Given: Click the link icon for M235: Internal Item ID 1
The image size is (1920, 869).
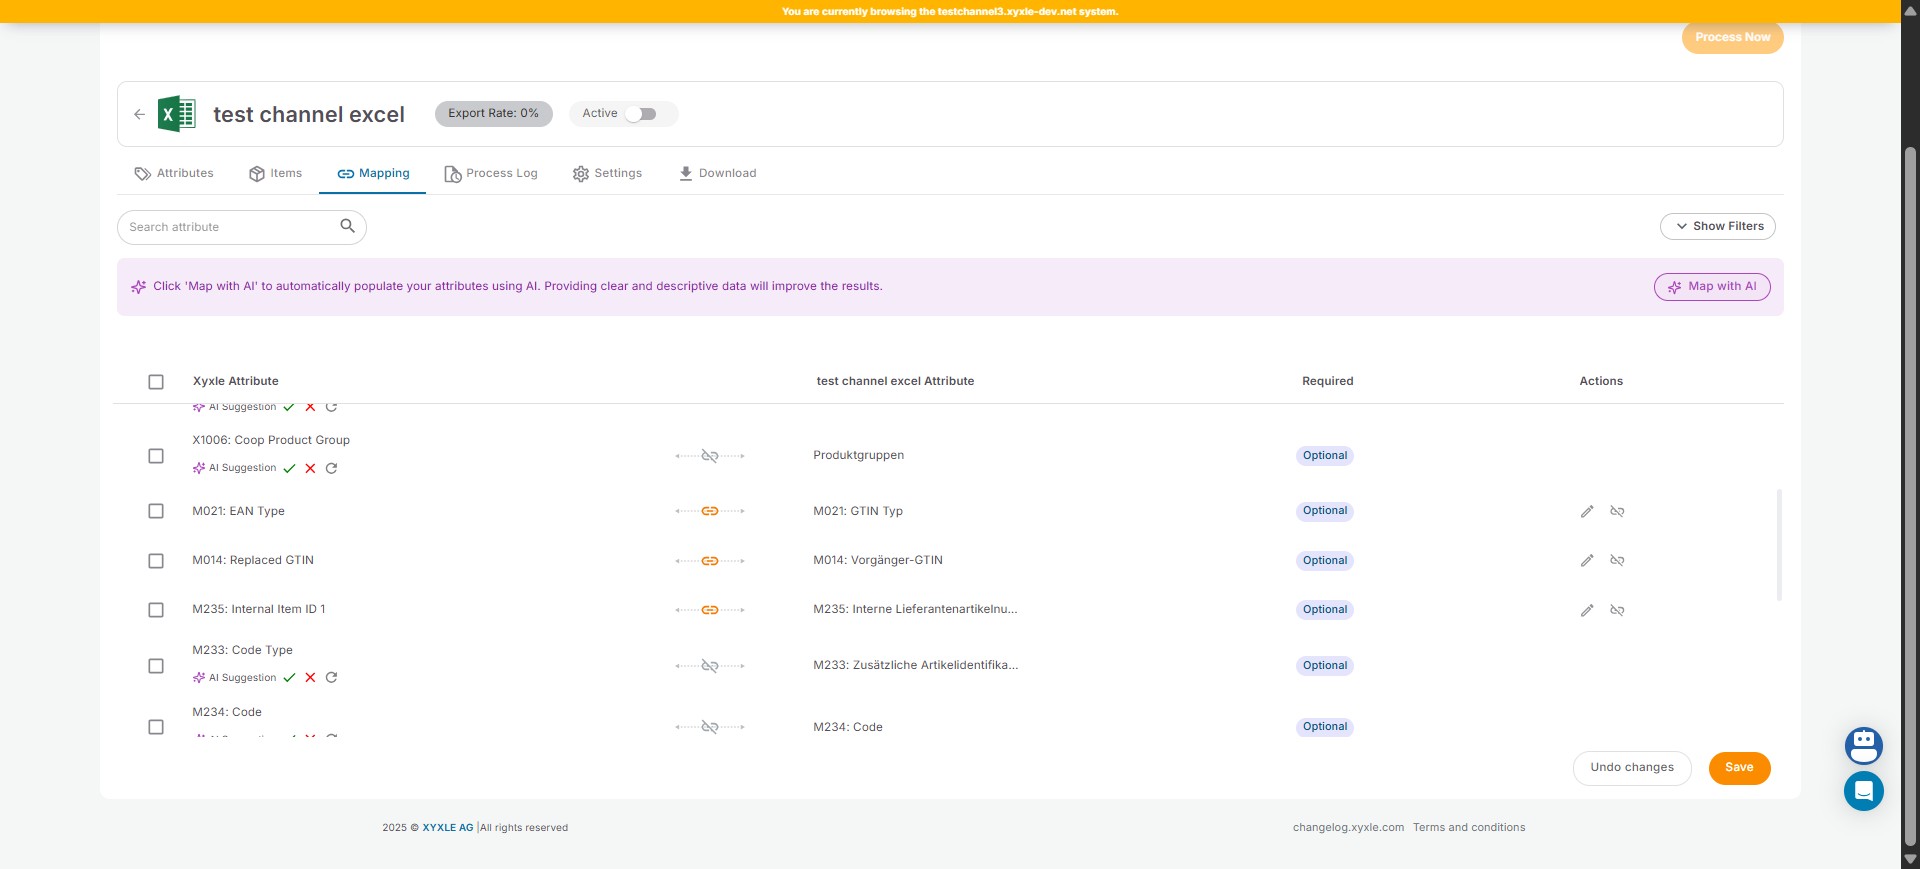Looking at the screenshot, I should [x=710, y=610].
